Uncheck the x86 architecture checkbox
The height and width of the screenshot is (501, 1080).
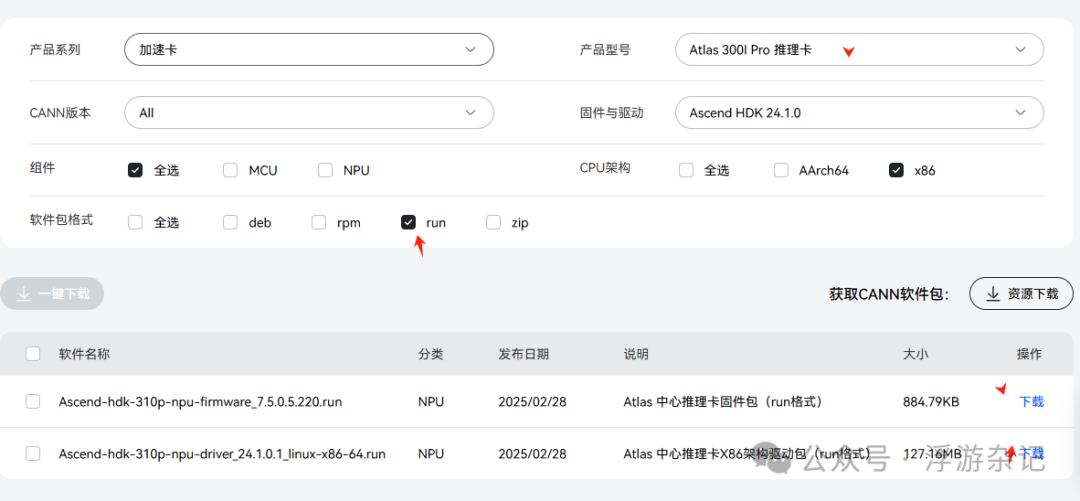(896, 170)
